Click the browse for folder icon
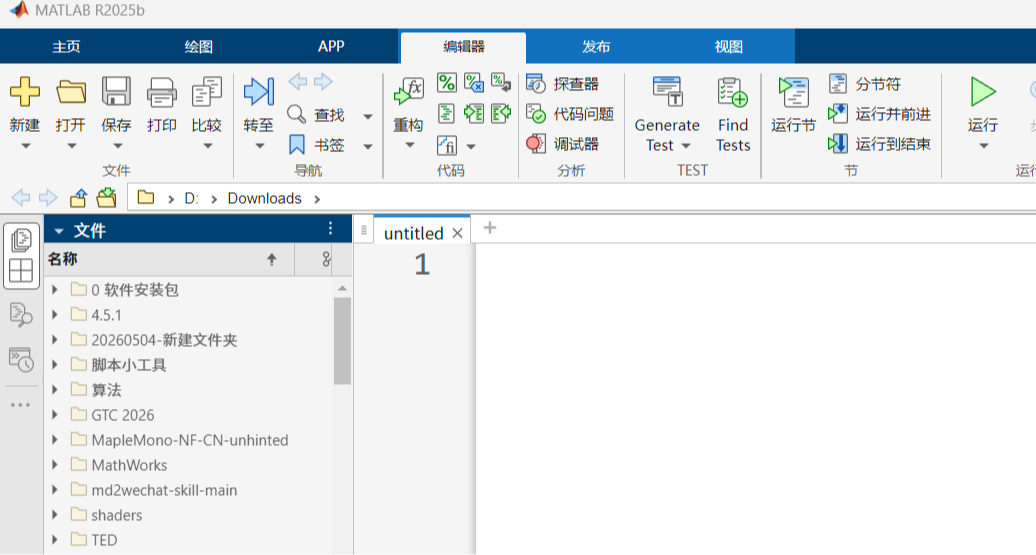 pos(106,198)
